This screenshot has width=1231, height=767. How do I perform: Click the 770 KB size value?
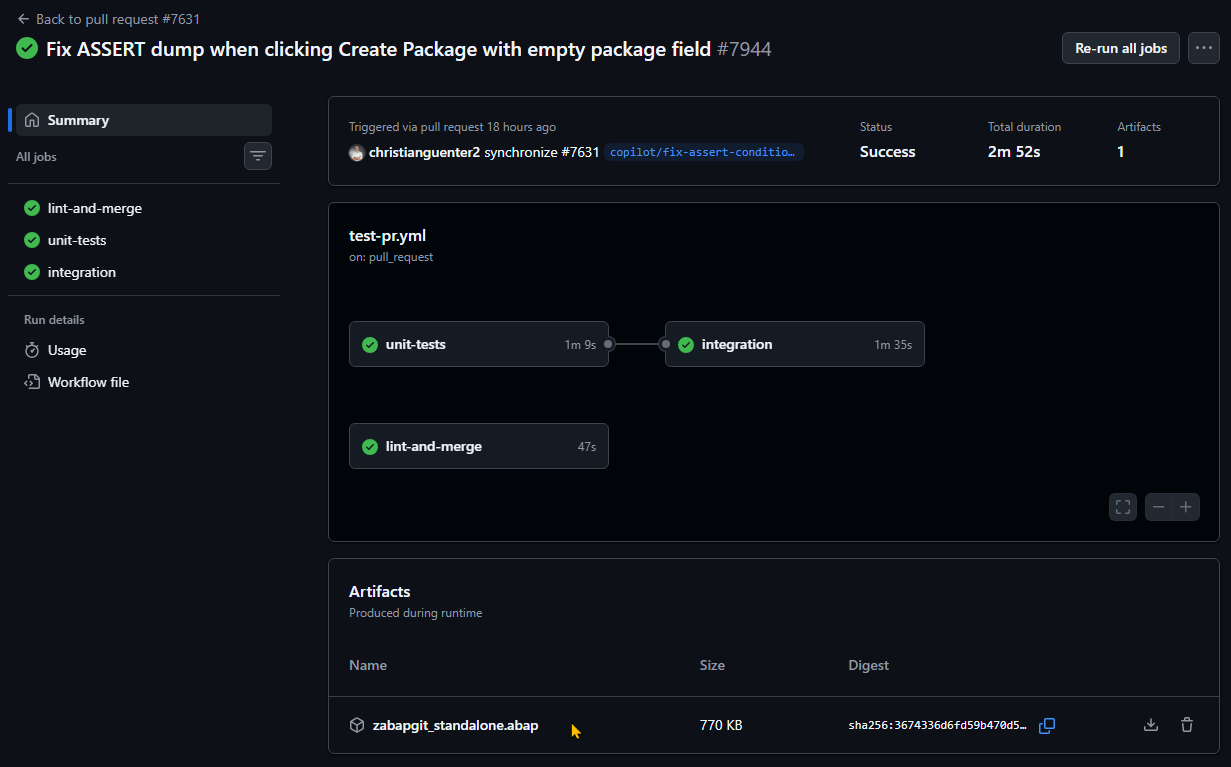[721, 725]
